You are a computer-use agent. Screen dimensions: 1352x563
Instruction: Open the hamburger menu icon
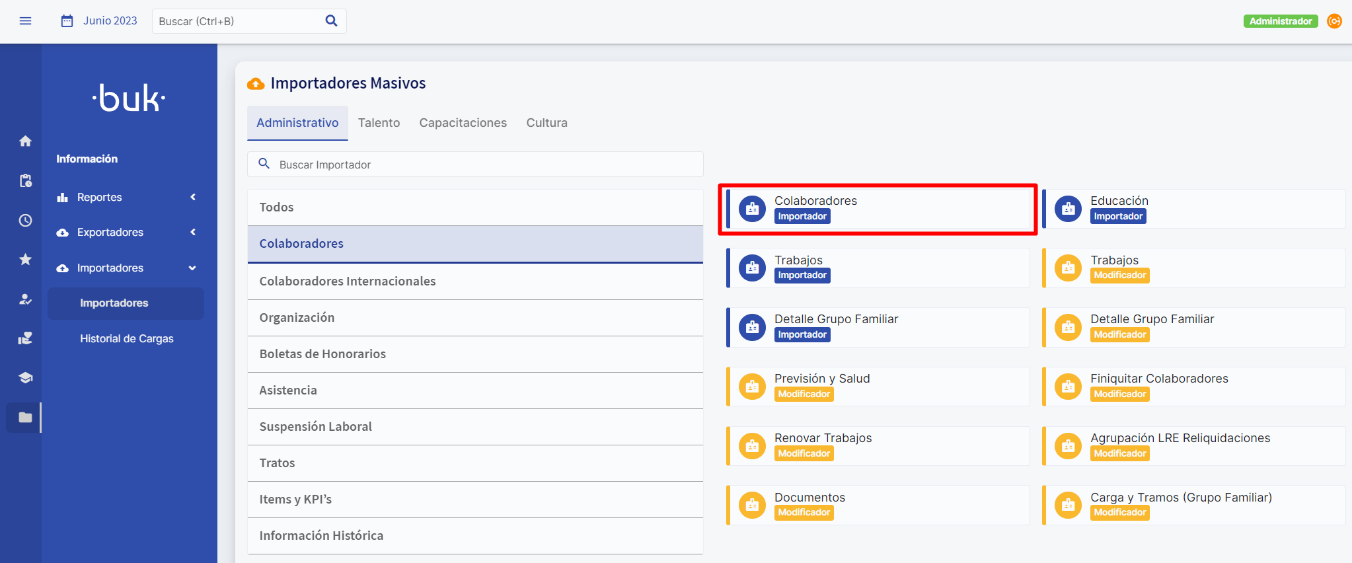(26, 21)
